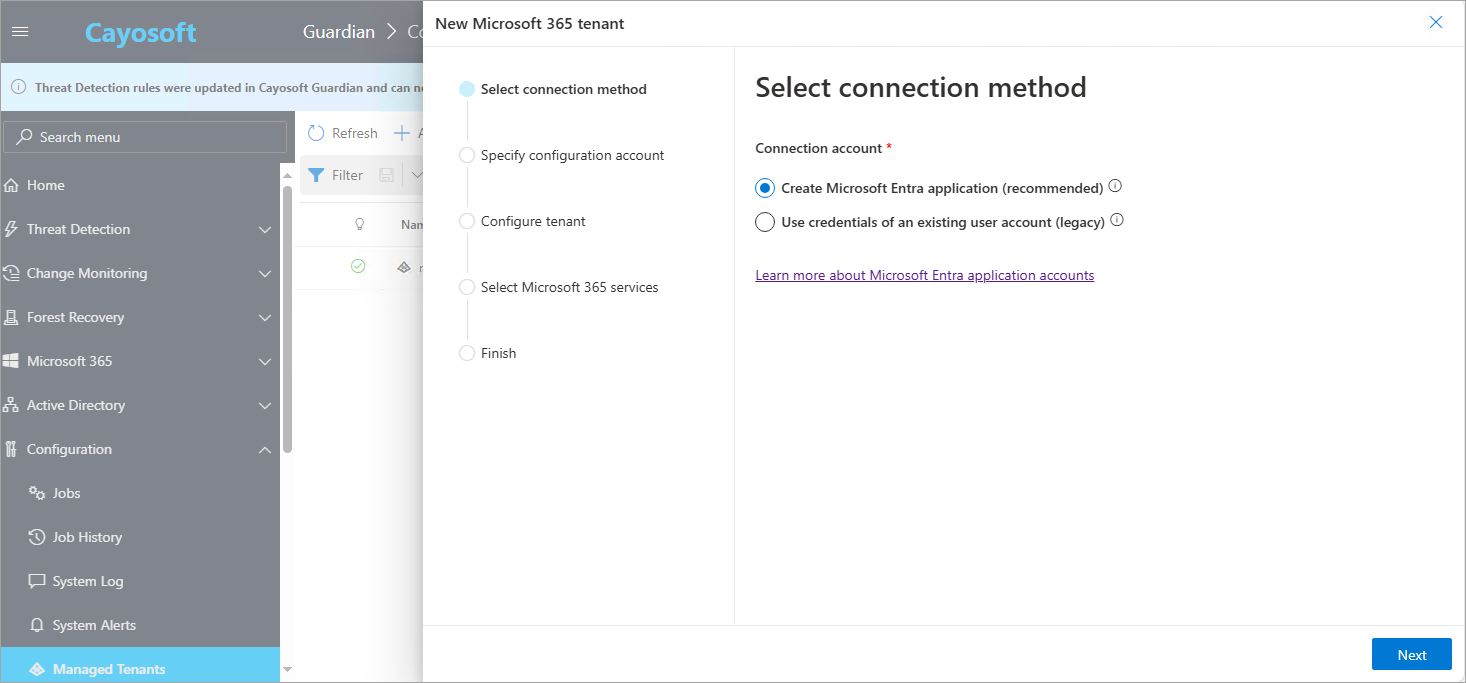Open the filter dropdown arrow beside save icon
Viewport: 1466px width, 683px height.
point(416,175)
